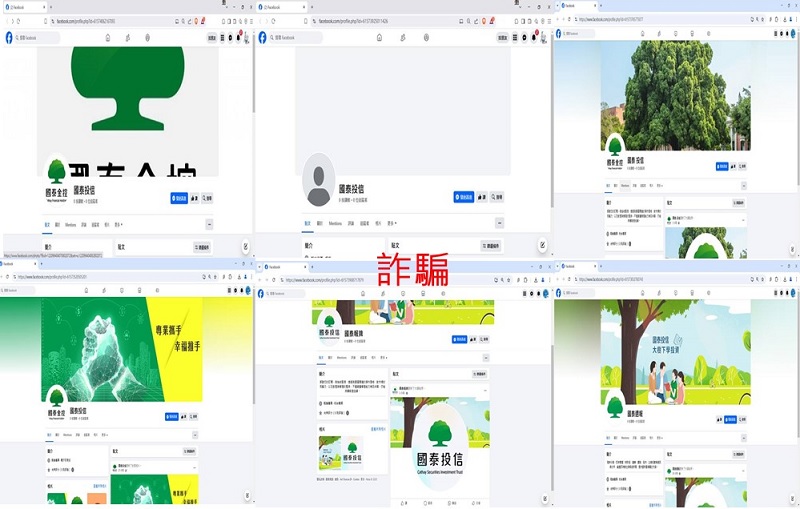The image size is (800, 509).
Task: Select Mentions tab in the green tree-logo cover window
Action: pos(70,224)
